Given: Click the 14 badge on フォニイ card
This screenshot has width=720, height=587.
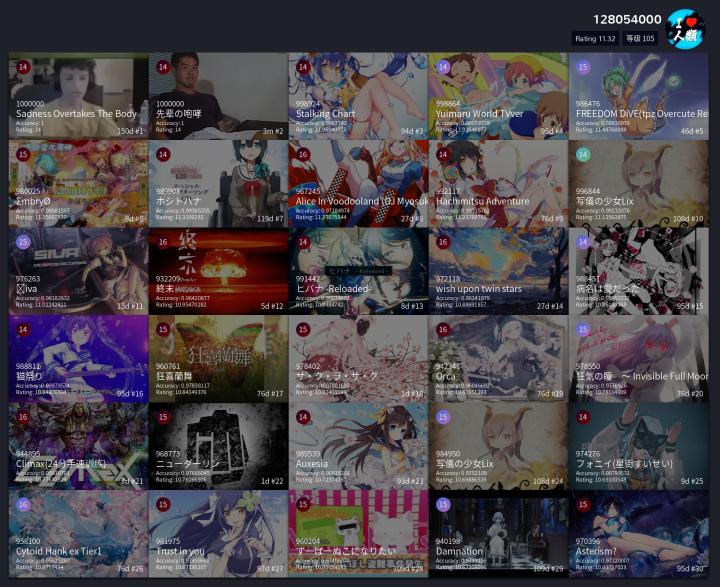Looking at the screenshot, I should [583, 417].
